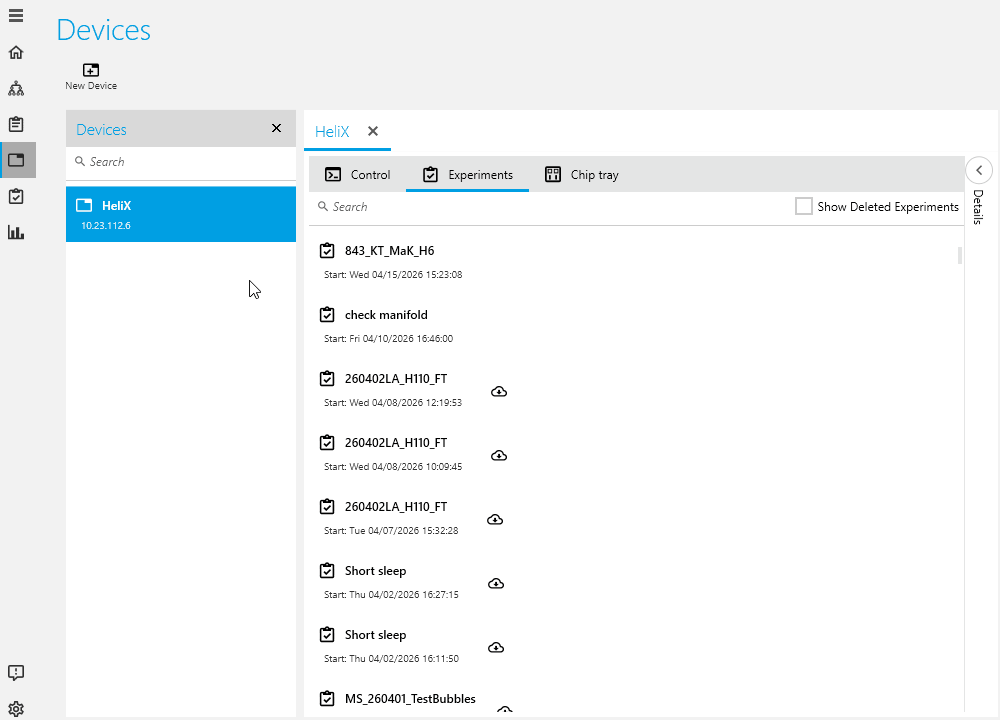
Task: Click cloud download icon for 10:09:45 experiment
Action: (x=499, y=455)
